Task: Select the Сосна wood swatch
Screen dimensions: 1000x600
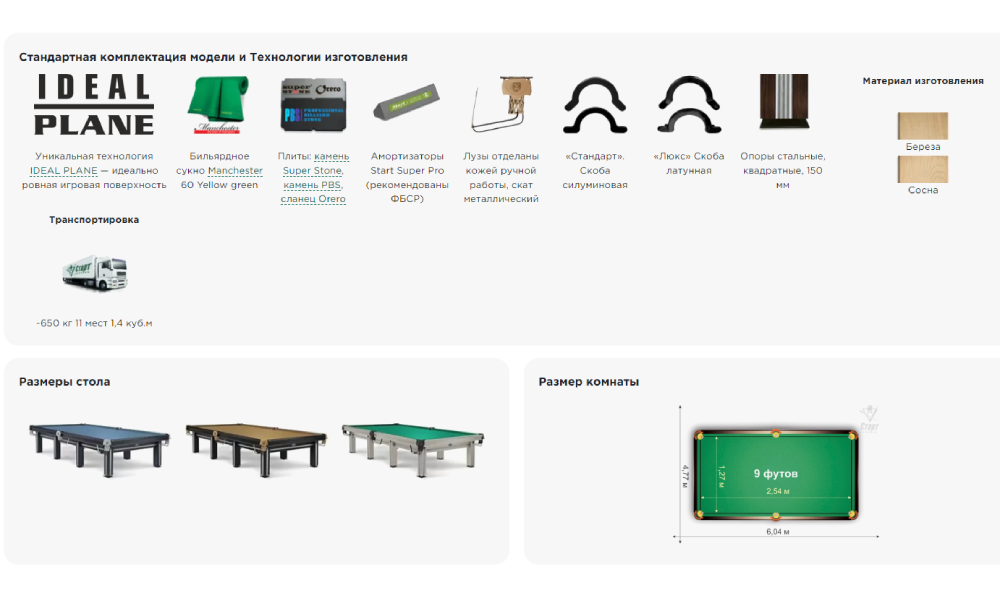Action: (922, 169)
